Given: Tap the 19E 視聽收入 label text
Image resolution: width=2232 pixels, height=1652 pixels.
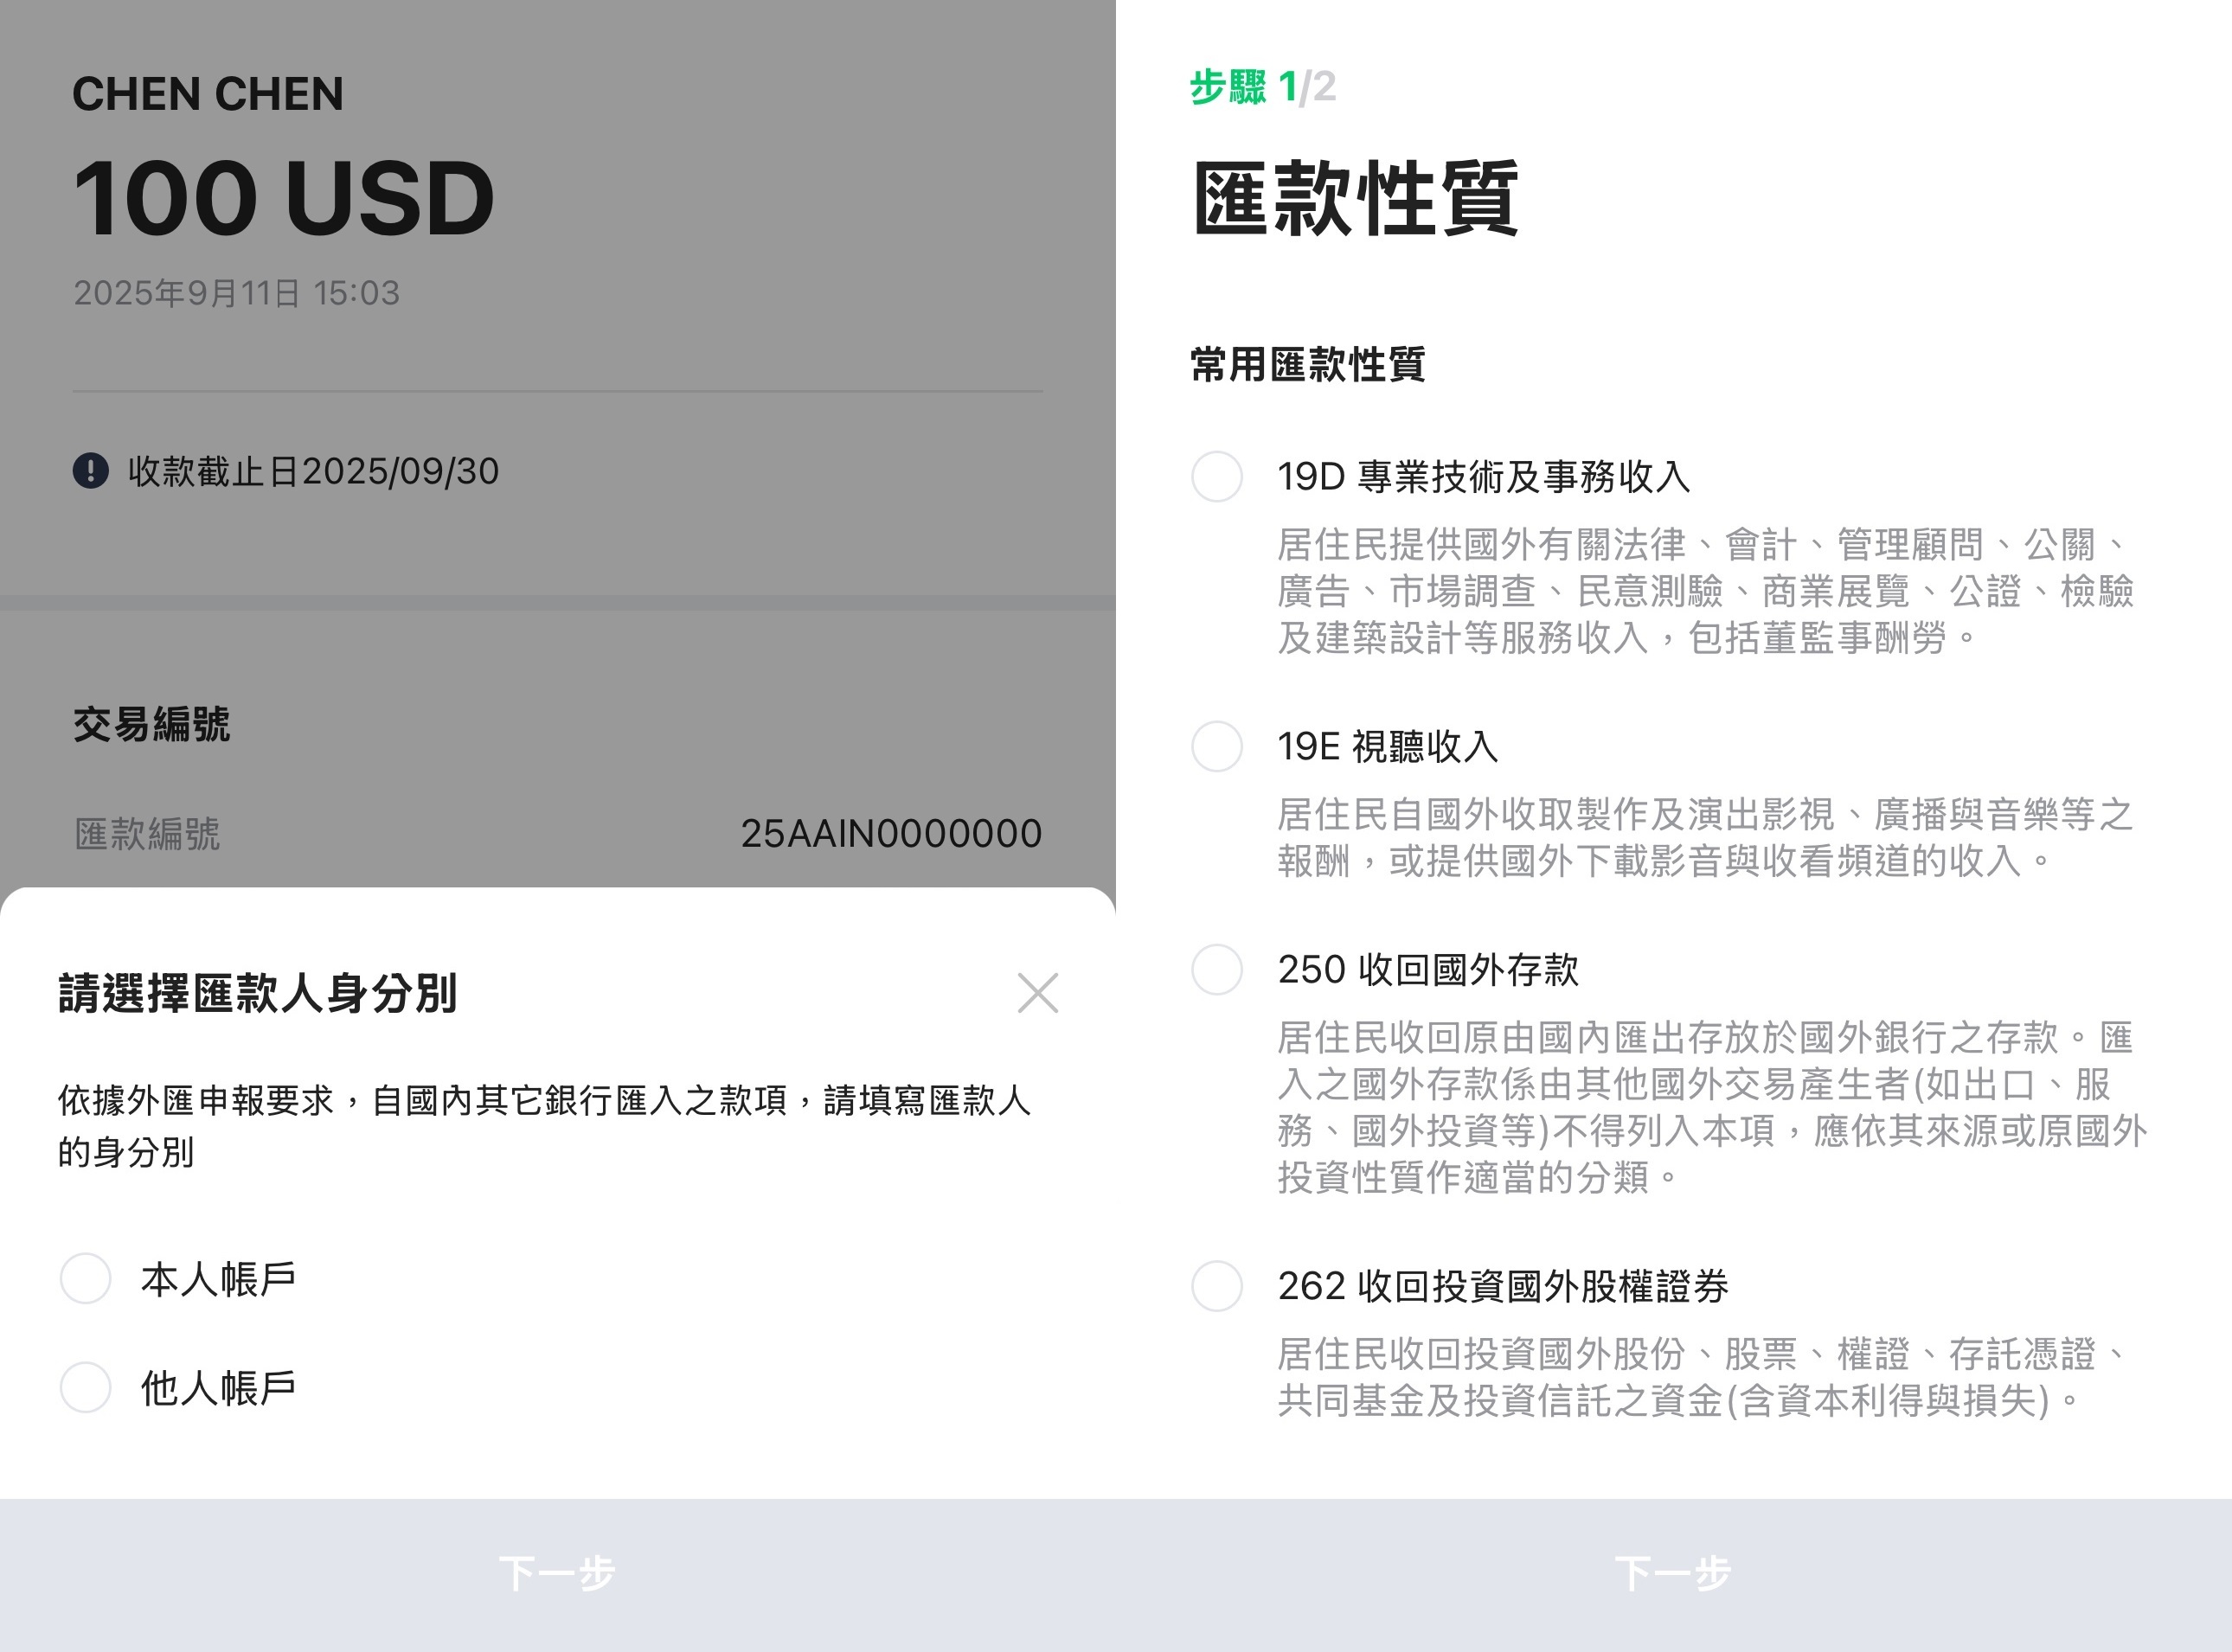Looking at the screenshot, I should (x=1387, y=747).
